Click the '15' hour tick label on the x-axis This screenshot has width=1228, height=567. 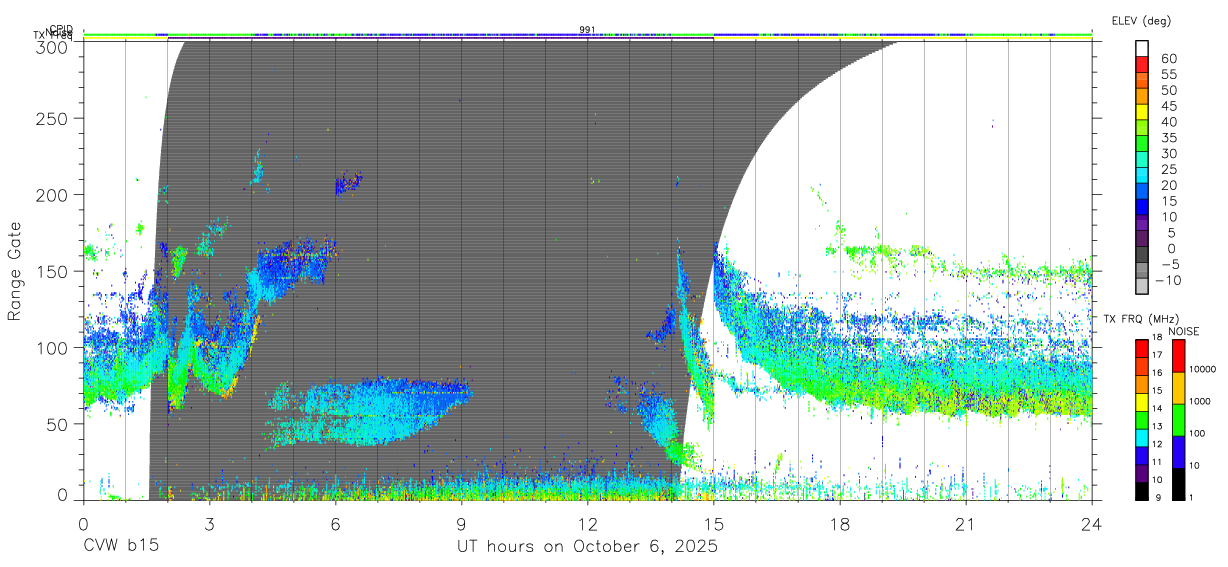714,523
